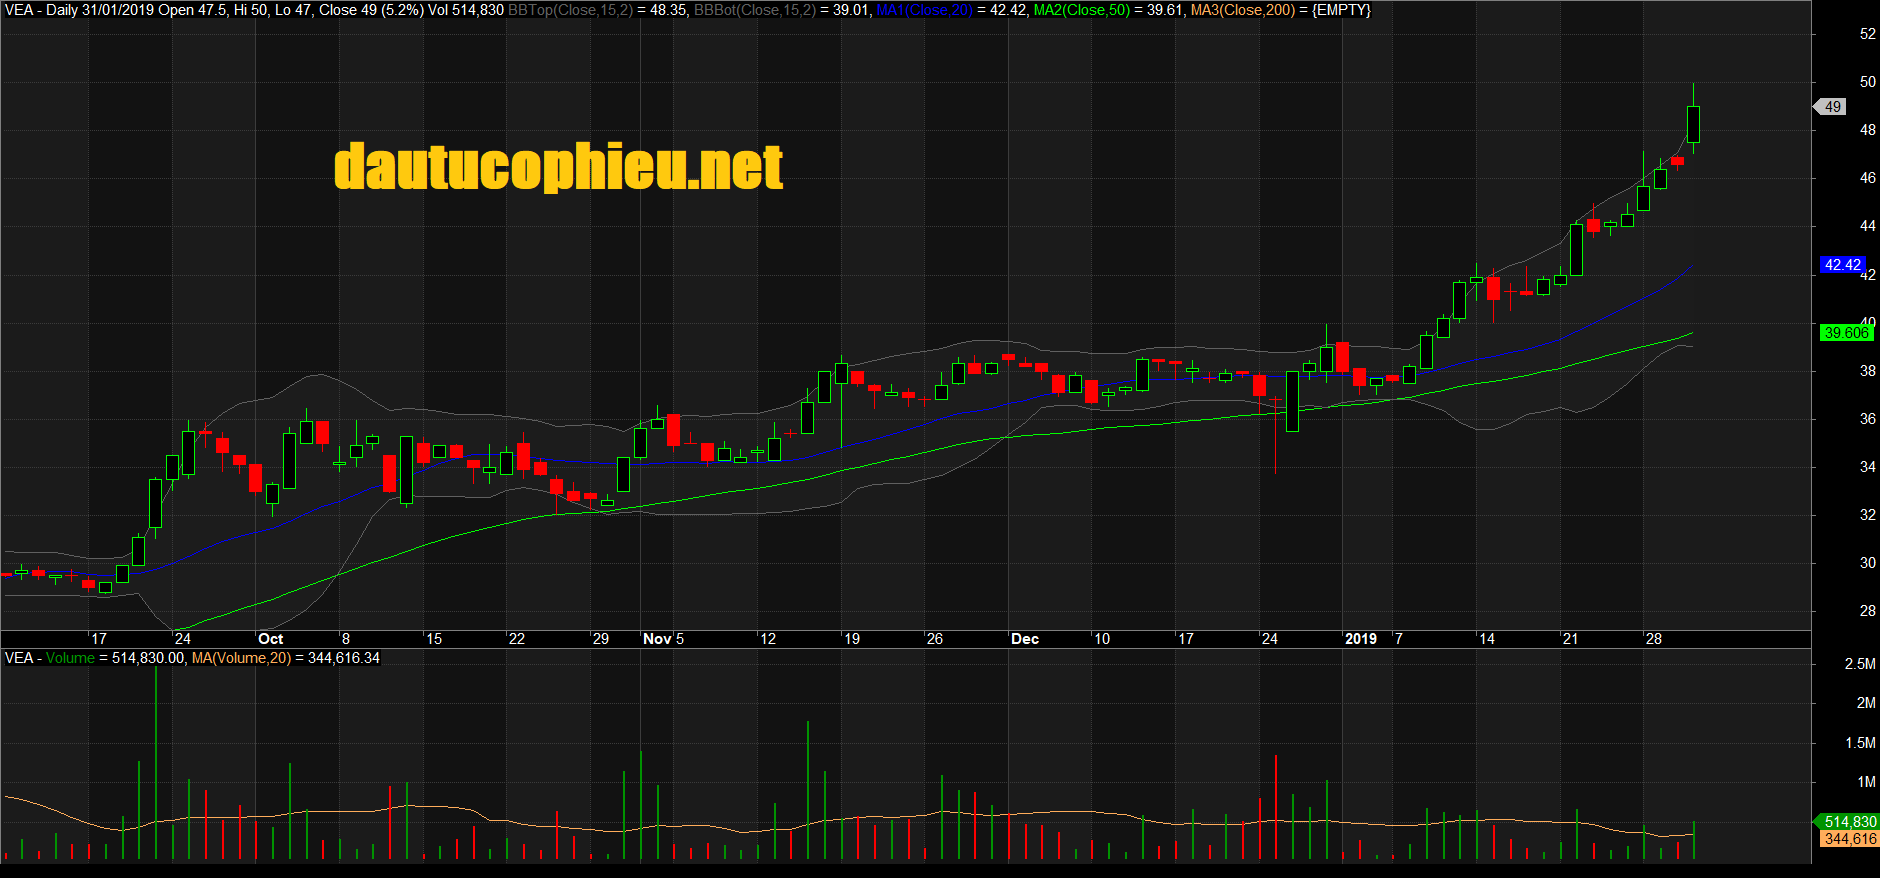Click the orange 344,616 volume average tag
Screen dimensions: 1880x878
(1849, 839)
